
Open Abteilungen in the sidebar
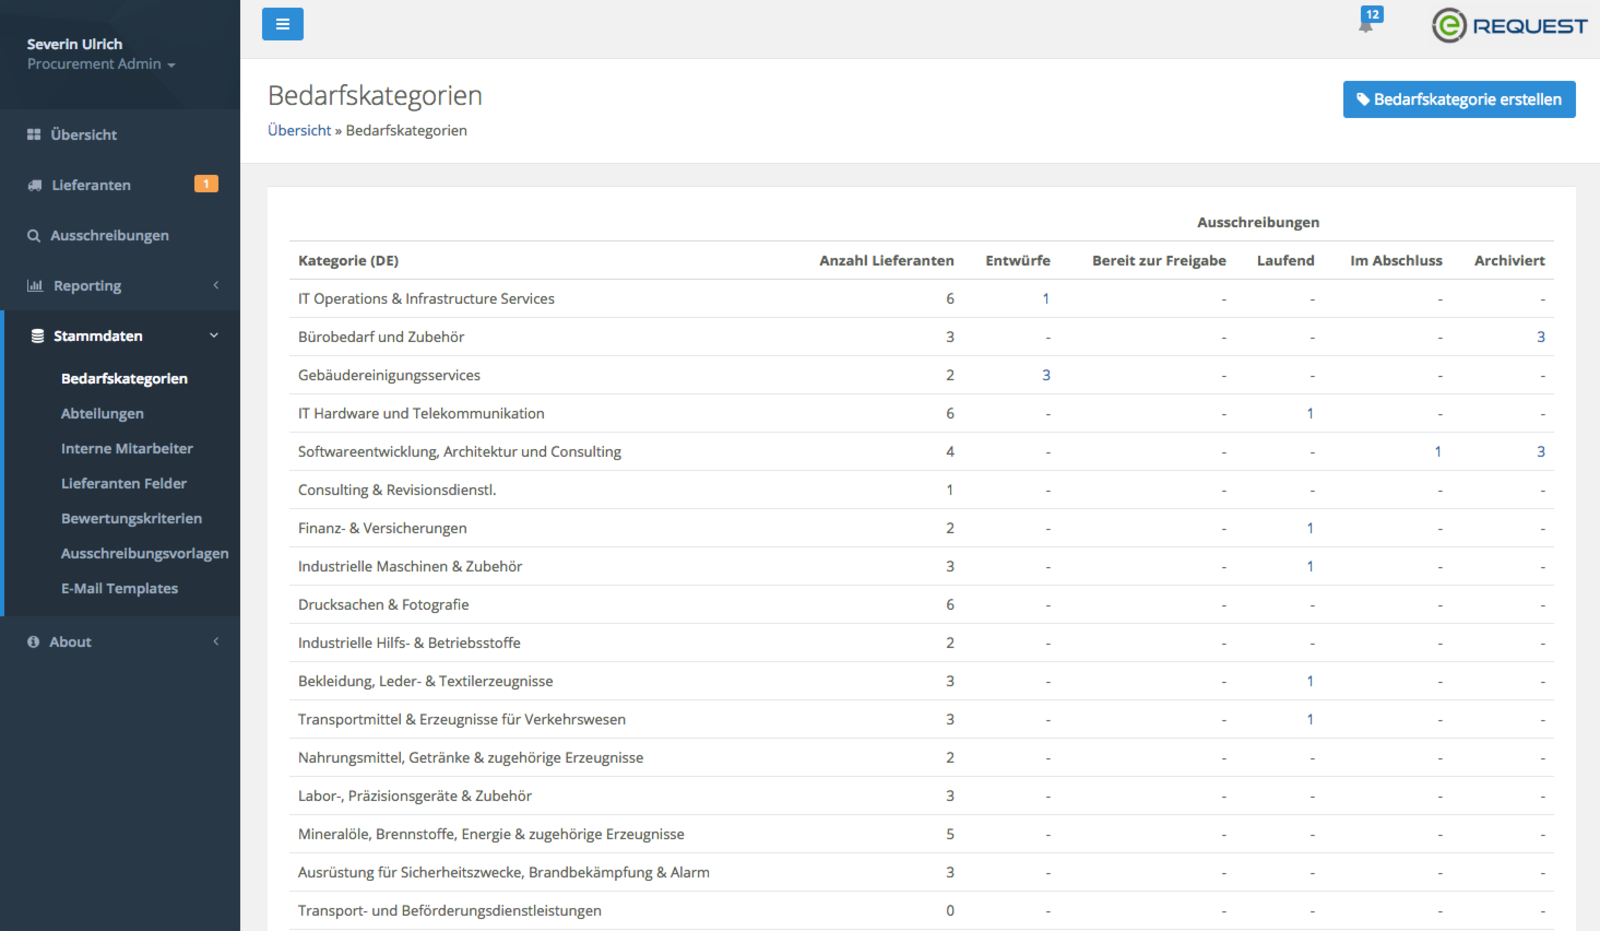pos(102,414)
